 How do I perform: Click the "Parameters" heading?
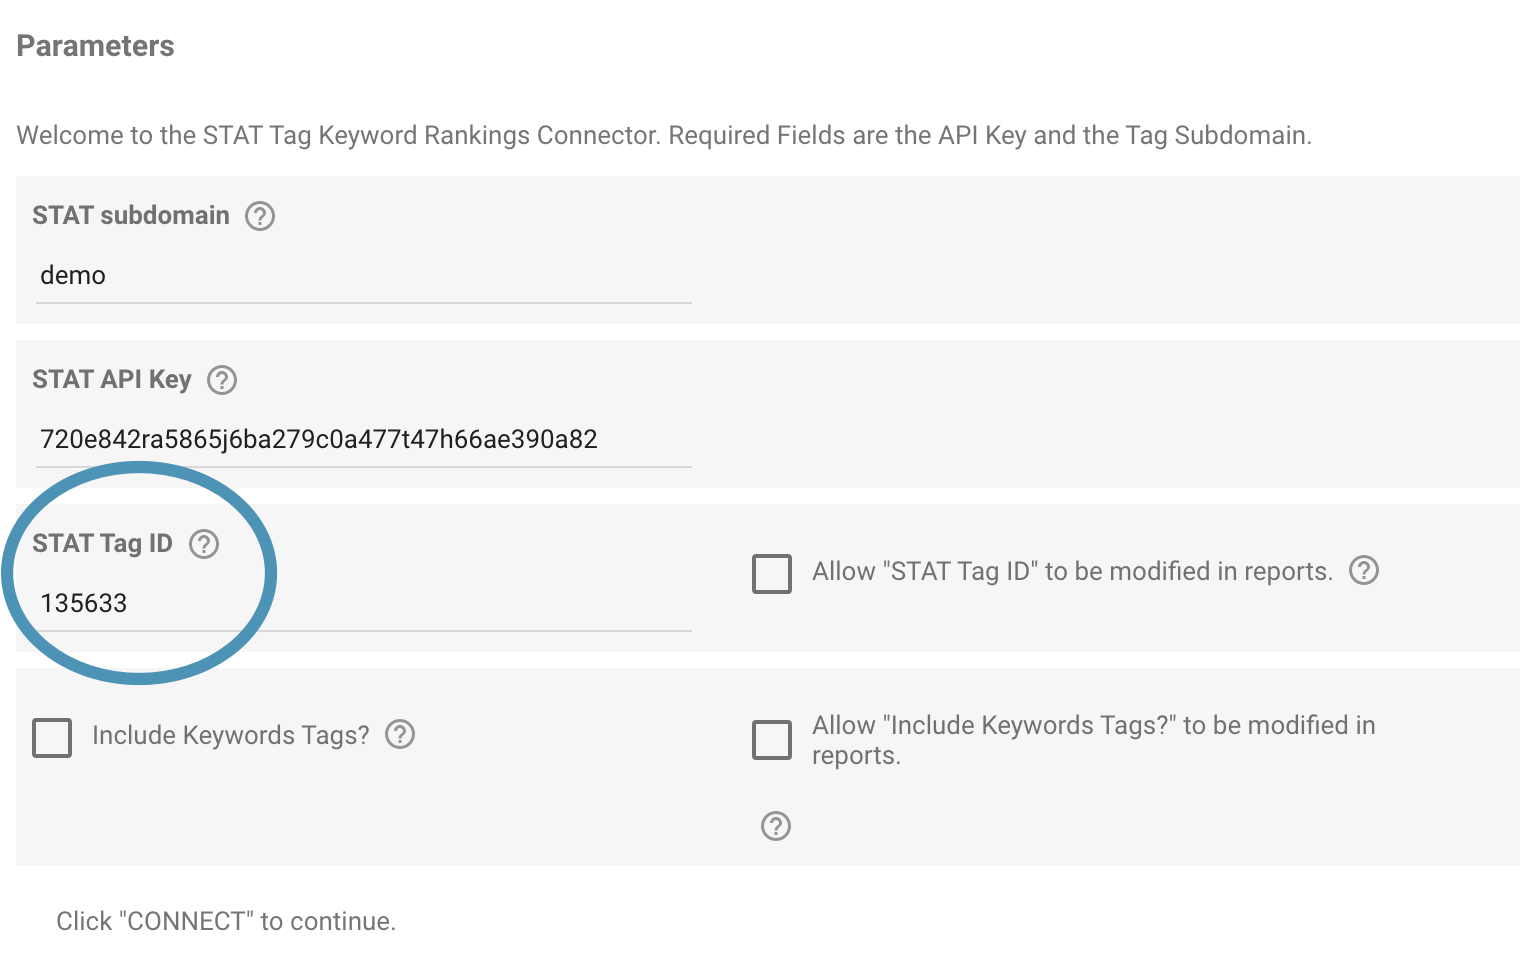click(x=95, y=45)
